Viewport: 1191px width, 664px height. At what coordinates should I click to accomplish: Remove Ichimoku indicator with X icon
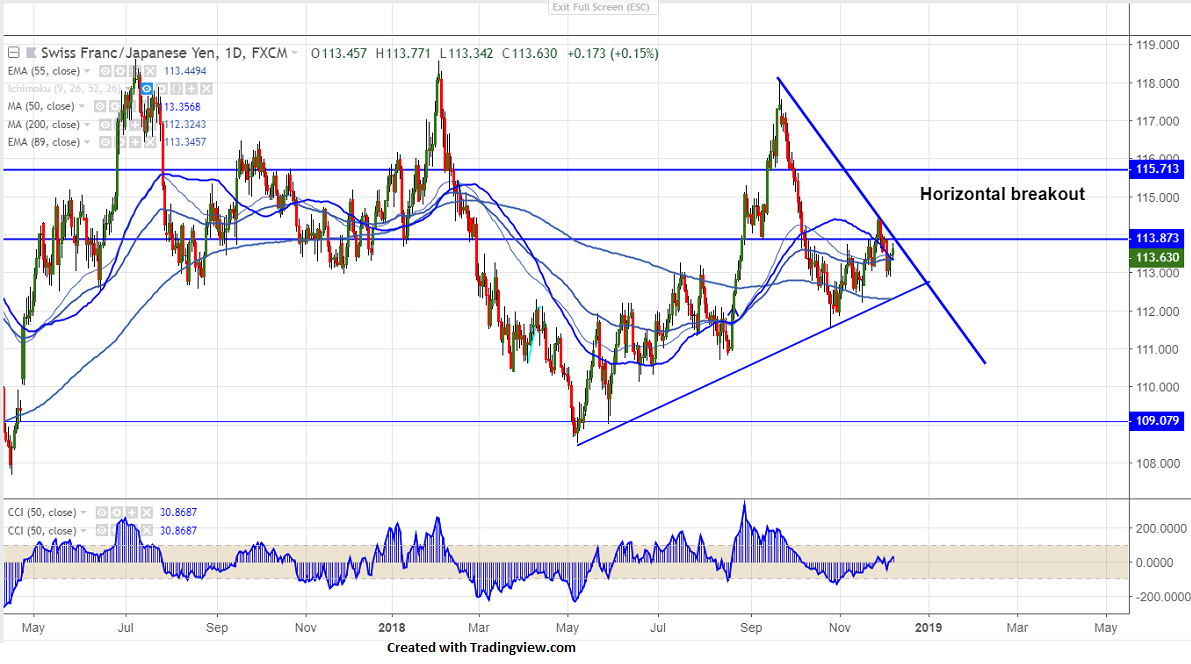(206, 89)
